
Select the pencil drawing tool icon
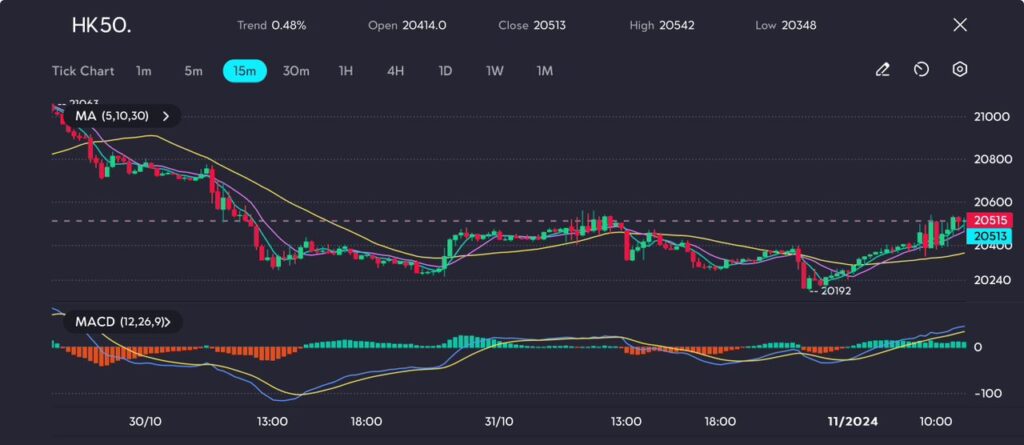click(x=882, y=70)
